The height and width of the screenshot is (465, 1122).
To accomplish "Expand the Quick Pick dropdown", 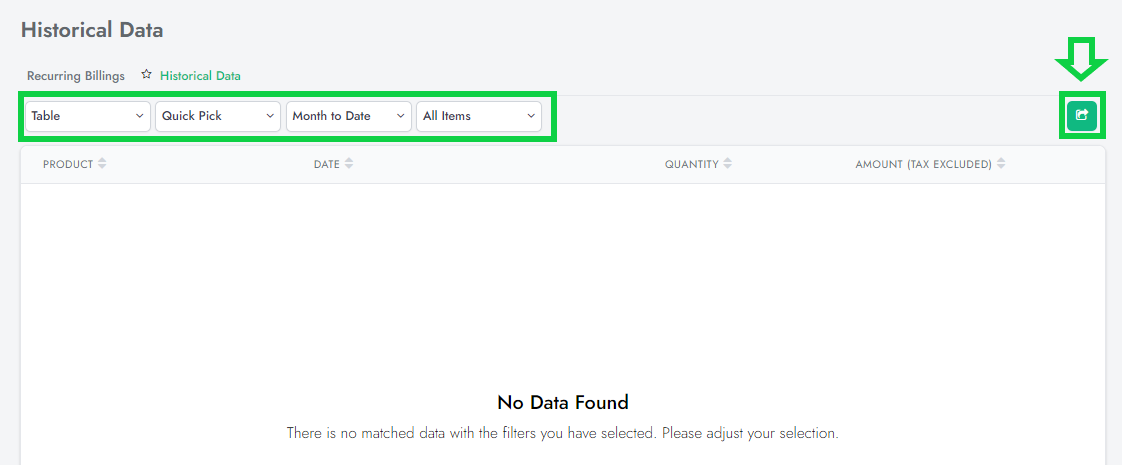I will (x=218, y=116).
